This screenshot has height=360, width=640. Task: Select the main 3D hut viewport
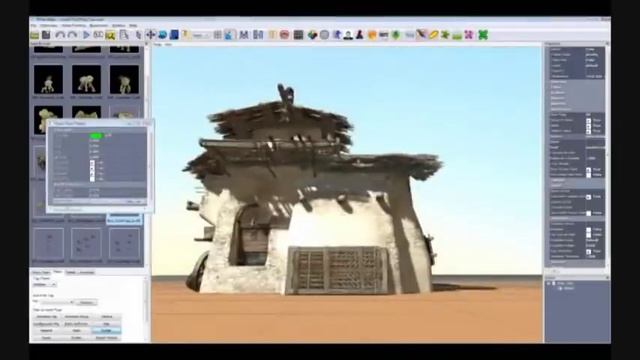[347, 194]
